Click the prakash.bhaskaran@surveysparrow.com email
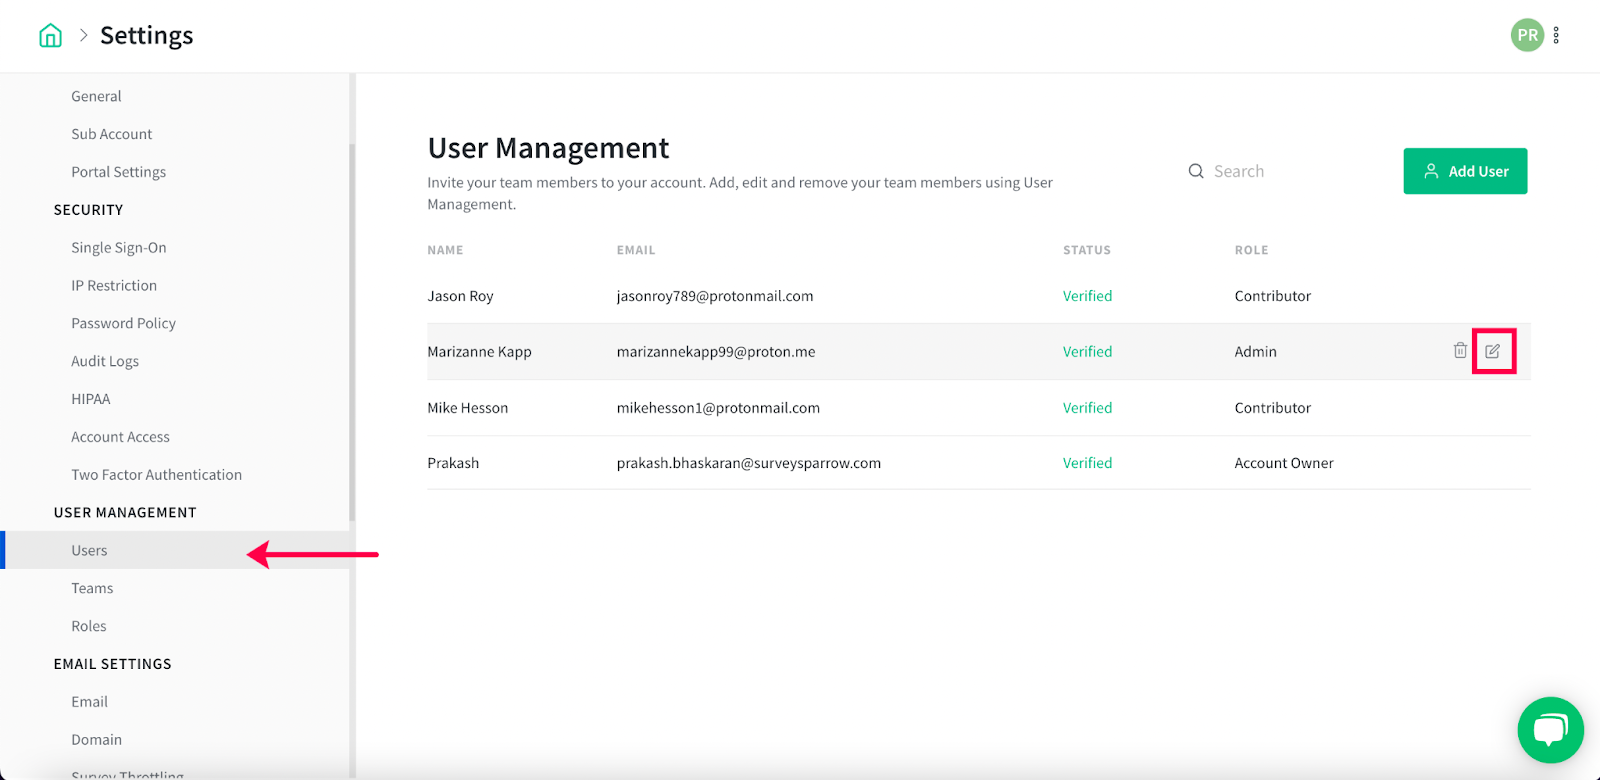 tap(748, 463)
